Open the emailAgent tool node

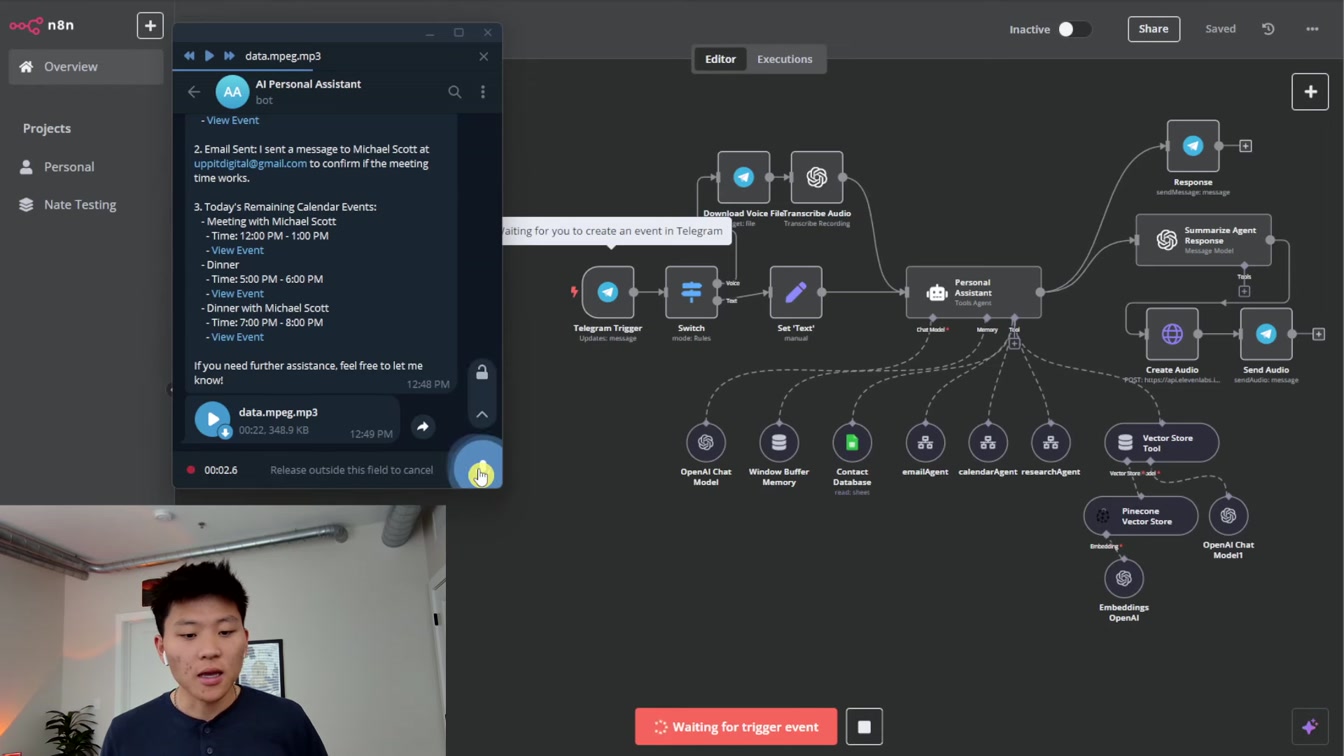[925, 442]
